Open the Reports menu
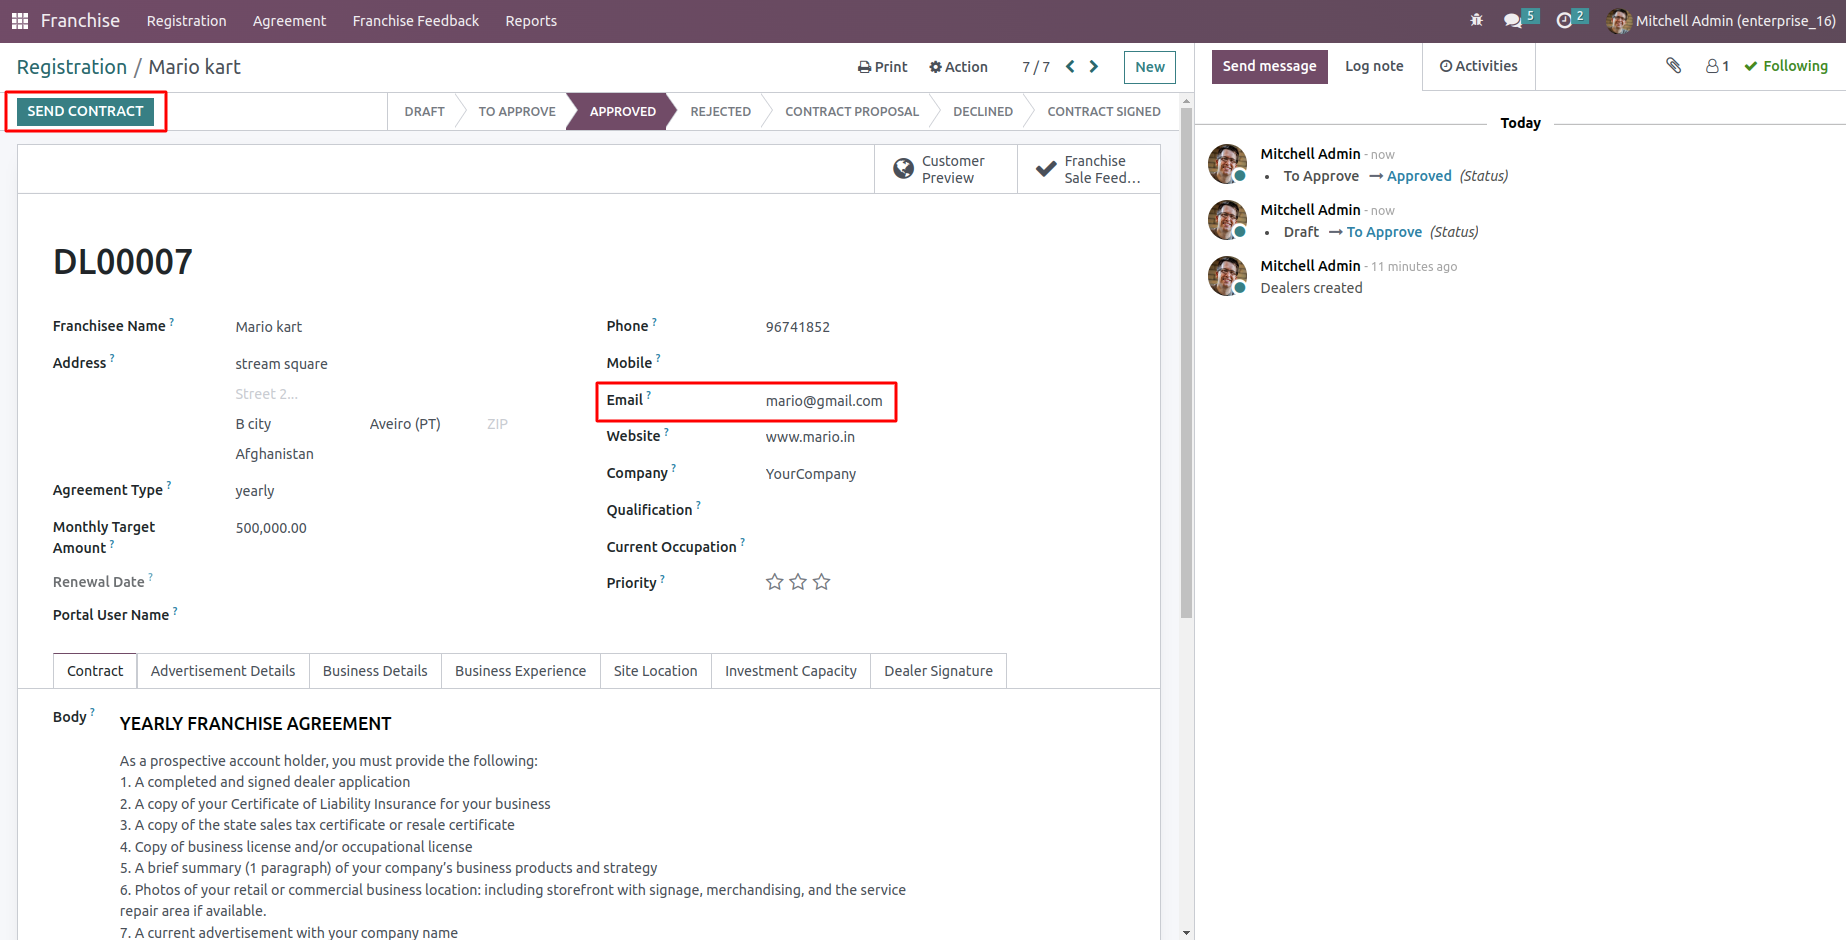The image size is (1846, 940). click(531, 21)
